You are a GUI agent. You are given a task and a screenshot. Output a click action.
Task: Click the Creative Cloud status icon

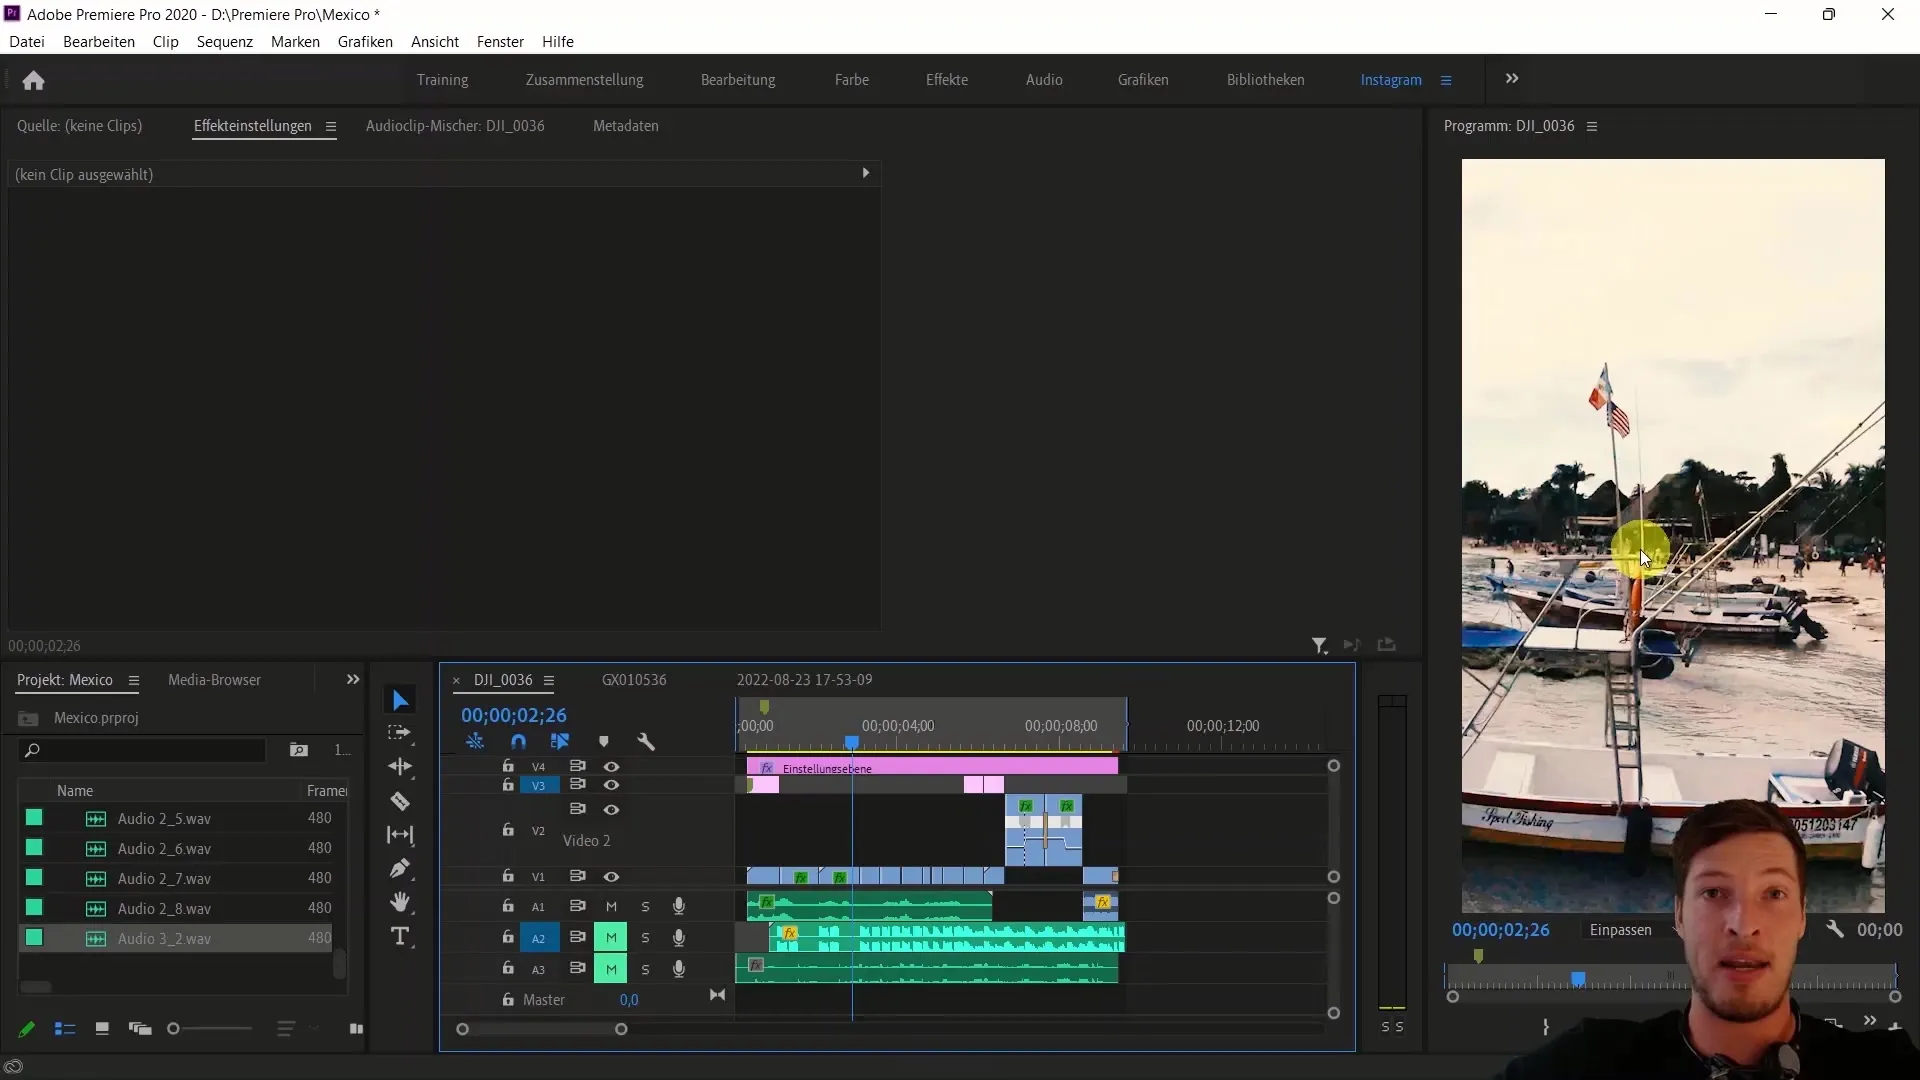click(x=13, y=1067)
